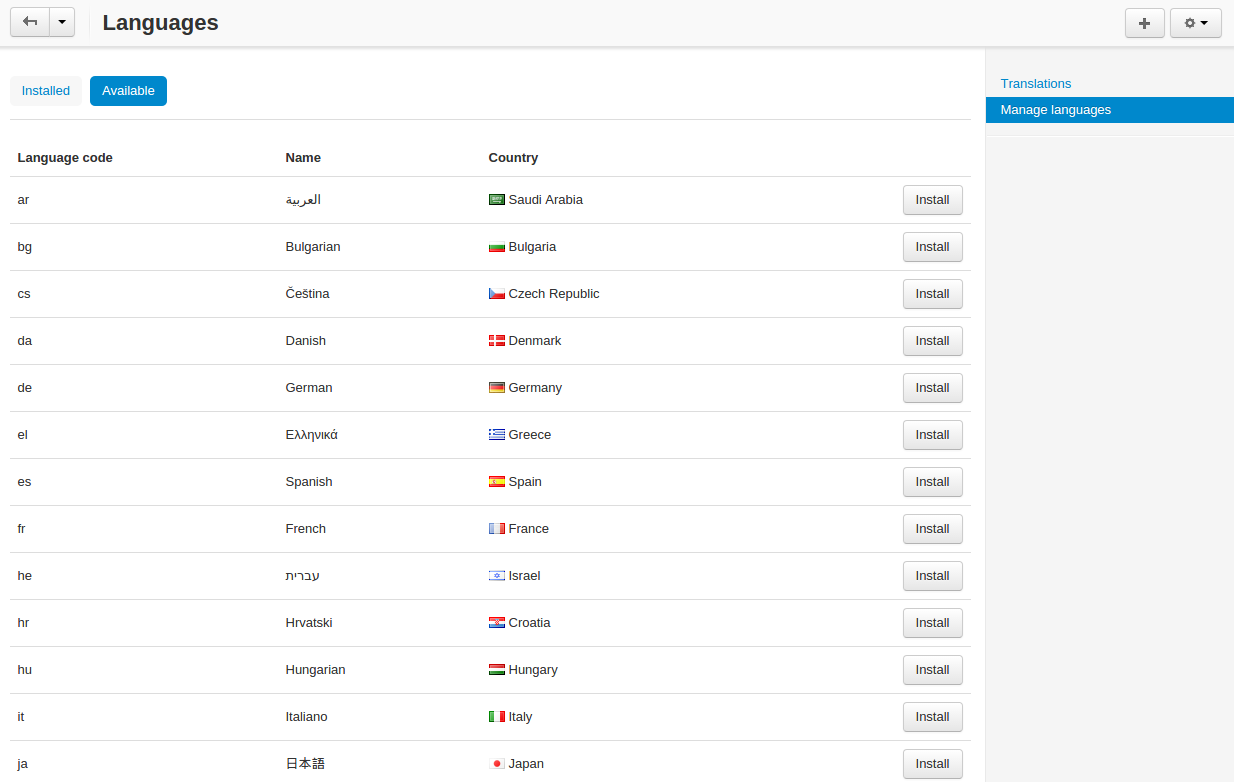Viewport: 1234px width, 782px height.
Task: Click the plus add language button
Action: (1145, 23)
